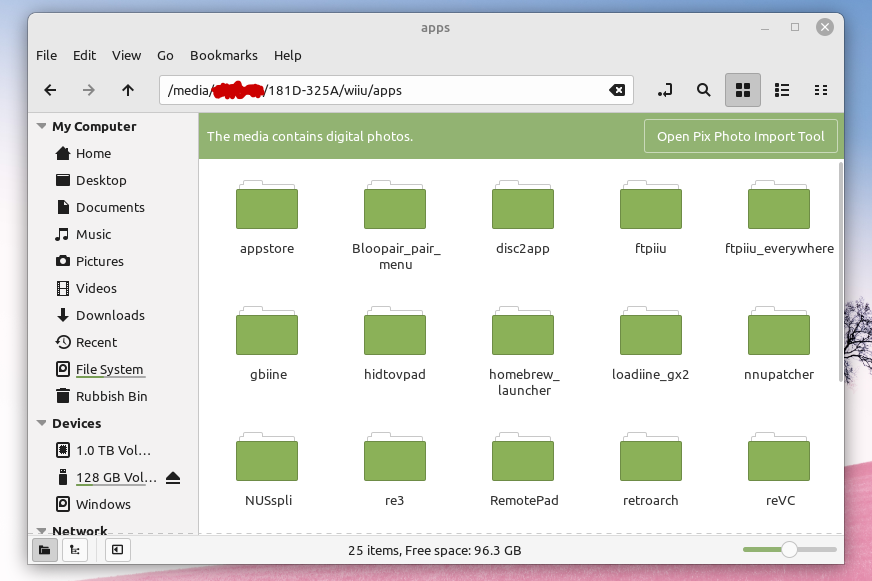Open the View menu
Viewport: 872px width, 581px height.
click(x=126, y=56)
